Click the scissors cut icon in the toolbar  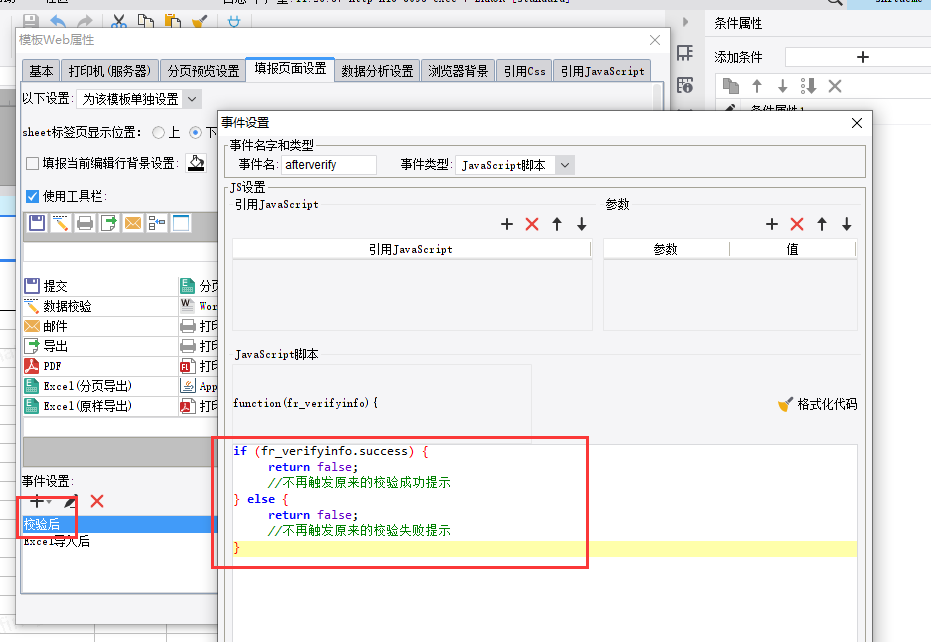[119, 22]
